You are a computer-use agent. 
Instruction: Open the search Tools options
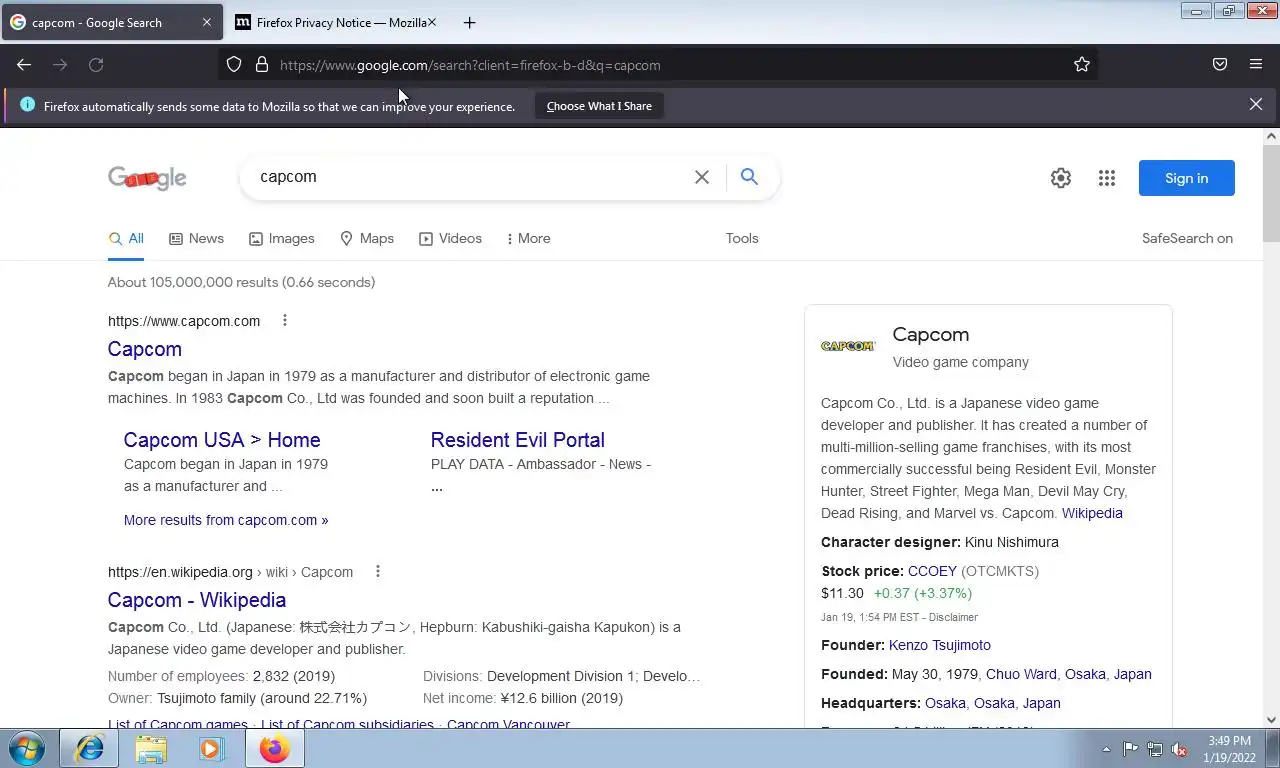pyautogui.click(x=742, y=239)
